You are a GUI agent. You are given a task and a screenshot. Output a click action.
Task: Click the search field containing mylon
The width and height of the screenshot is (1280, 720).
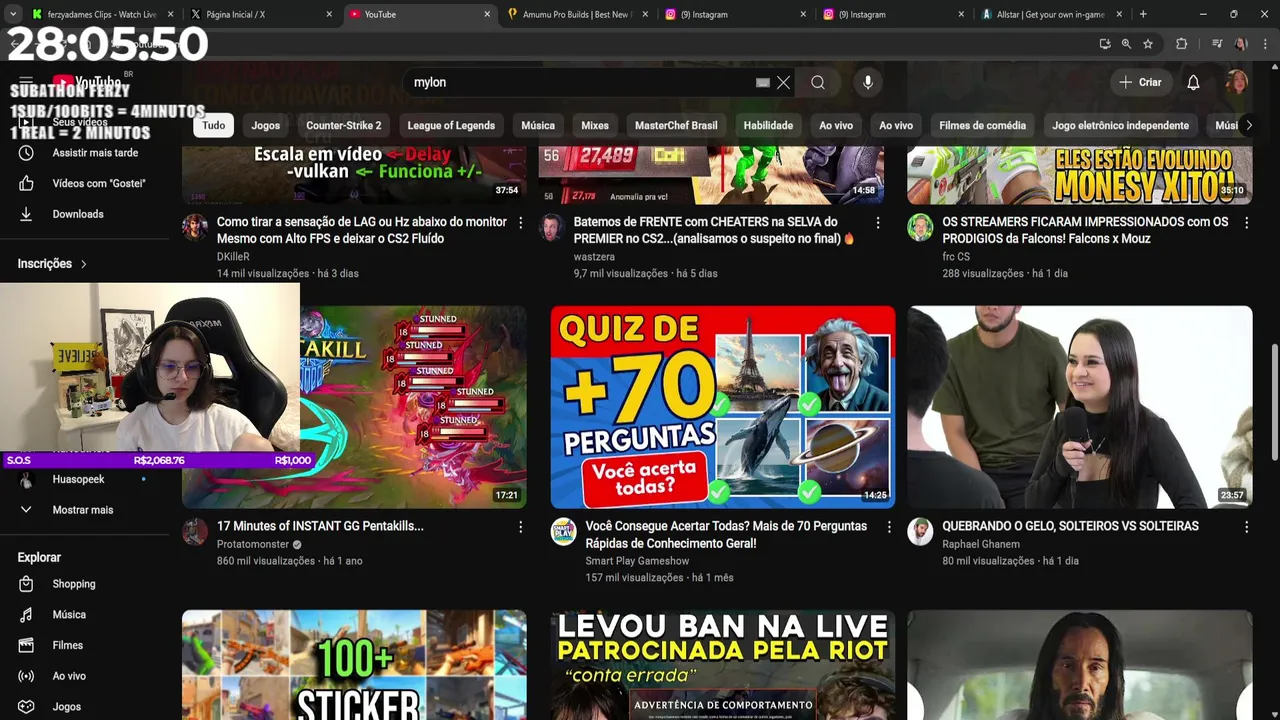(x=583, y=83)
